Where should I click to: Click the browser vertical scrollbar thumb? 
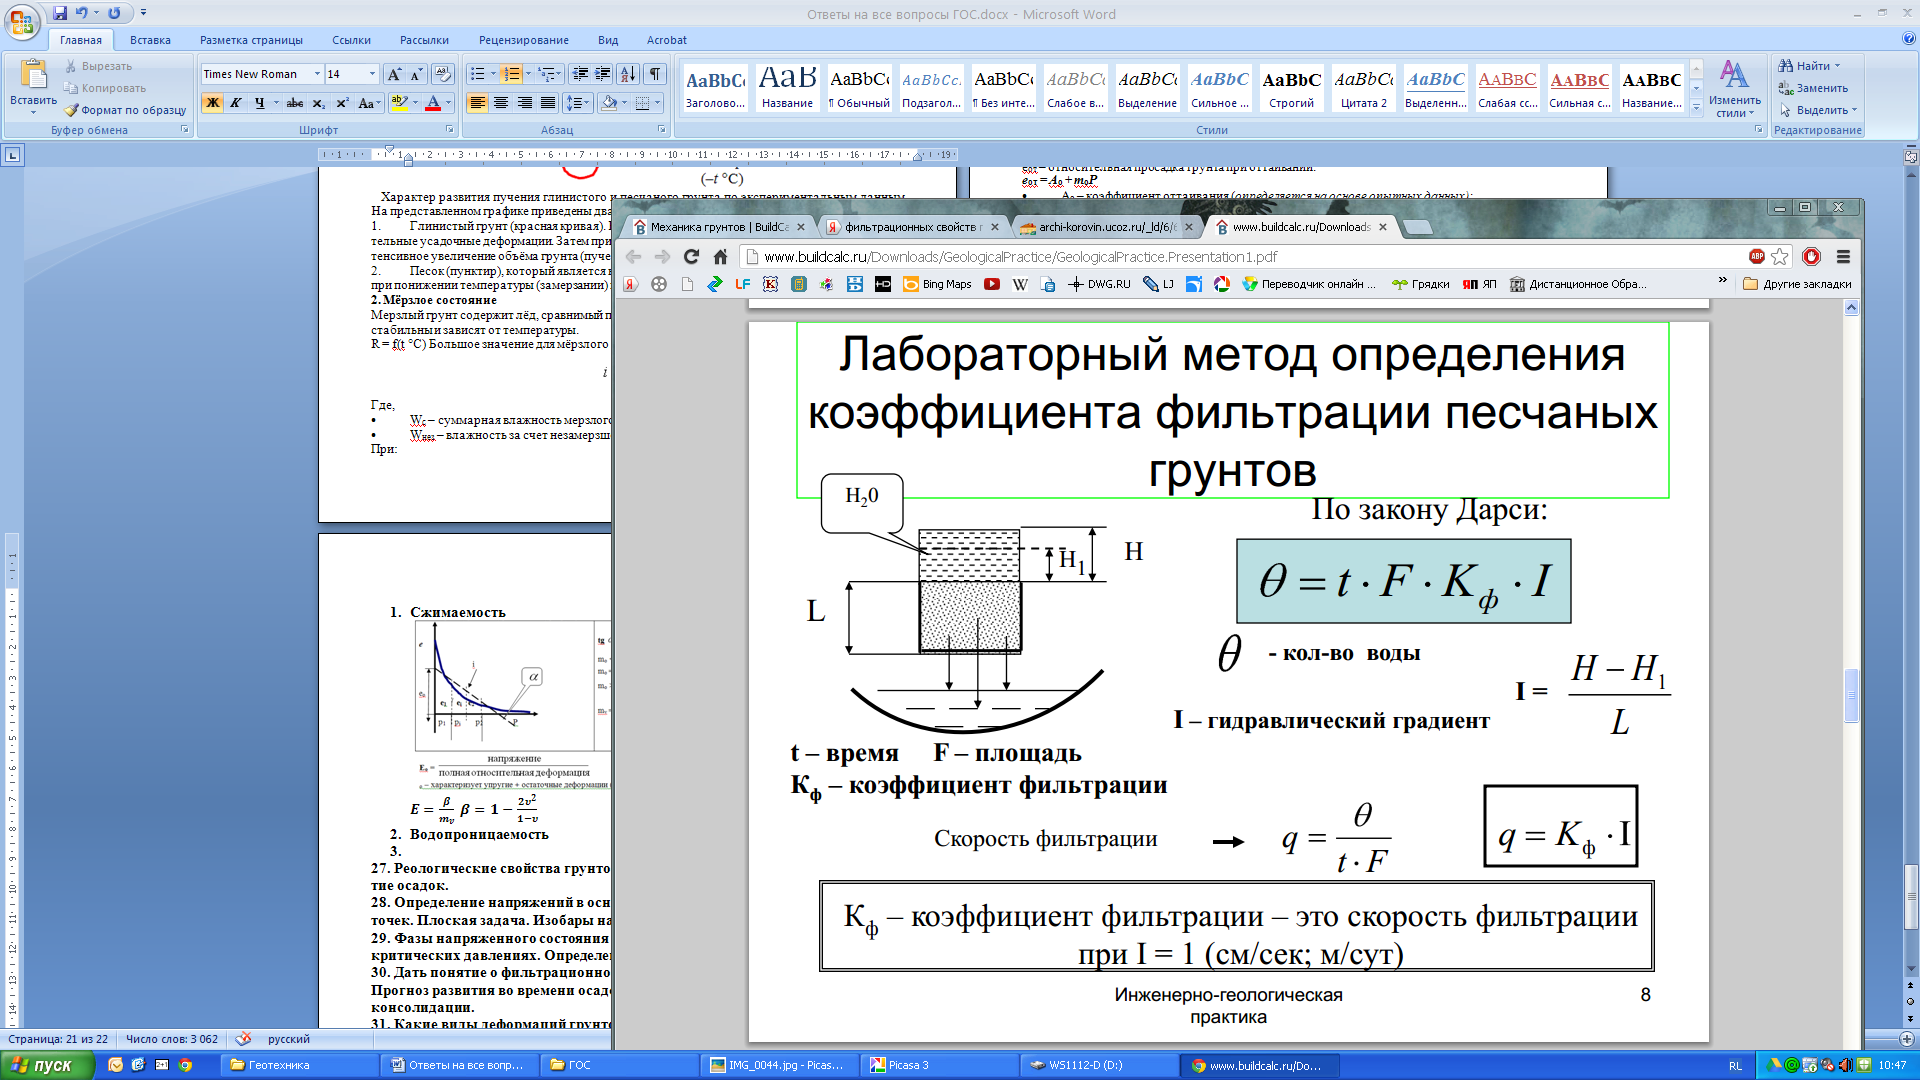point(1851,694)
